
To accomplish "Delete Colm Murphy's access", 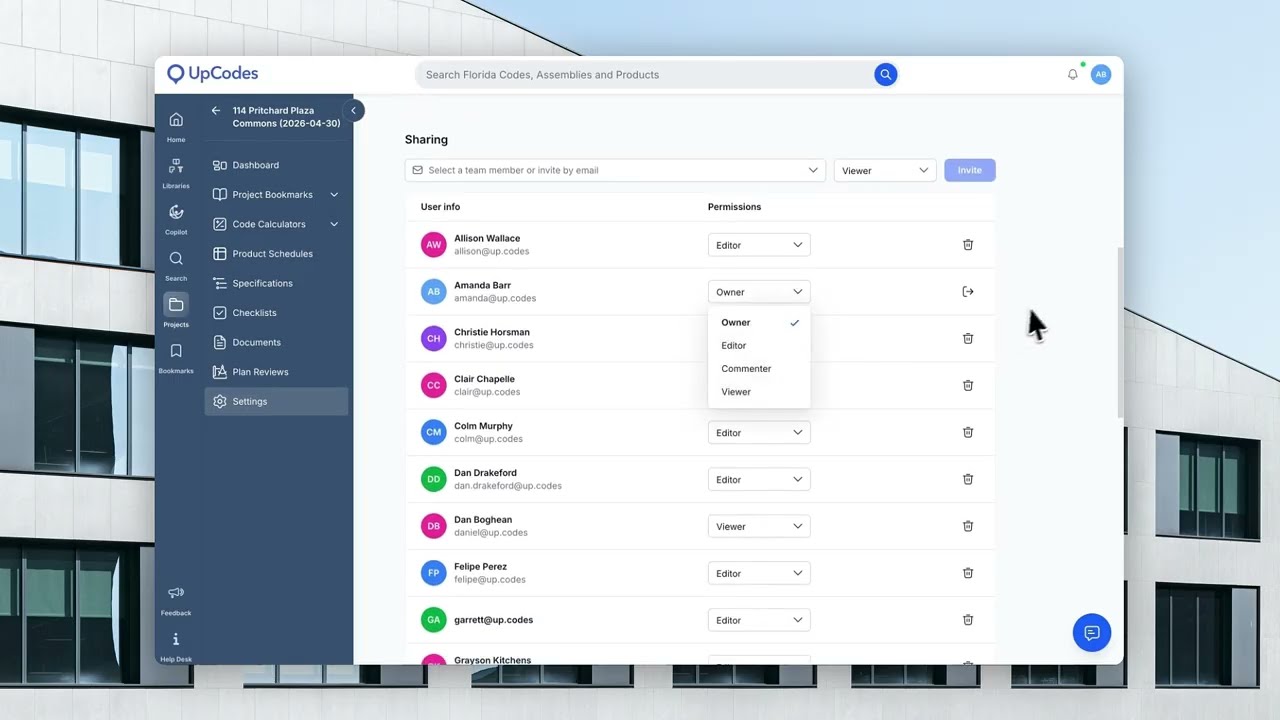I will pyautogui.click(x=968, y=433).
